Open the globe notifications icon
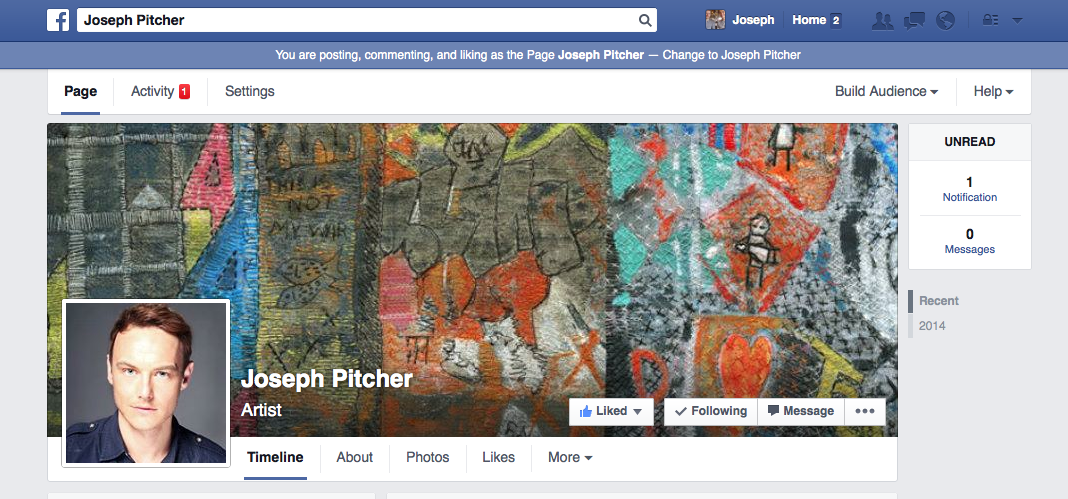 tap(945, 20)
